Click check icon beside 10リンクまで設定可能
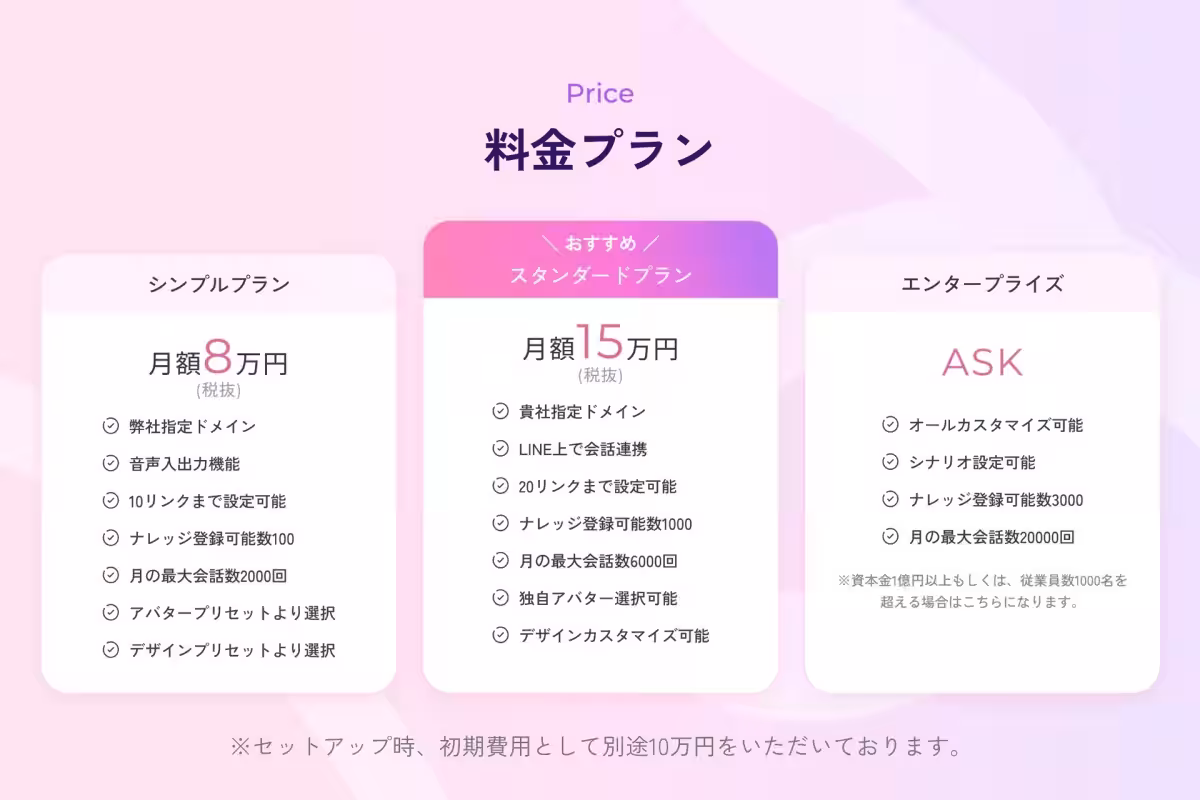This screenshot has width=1200, height=800. click(111, 501)
